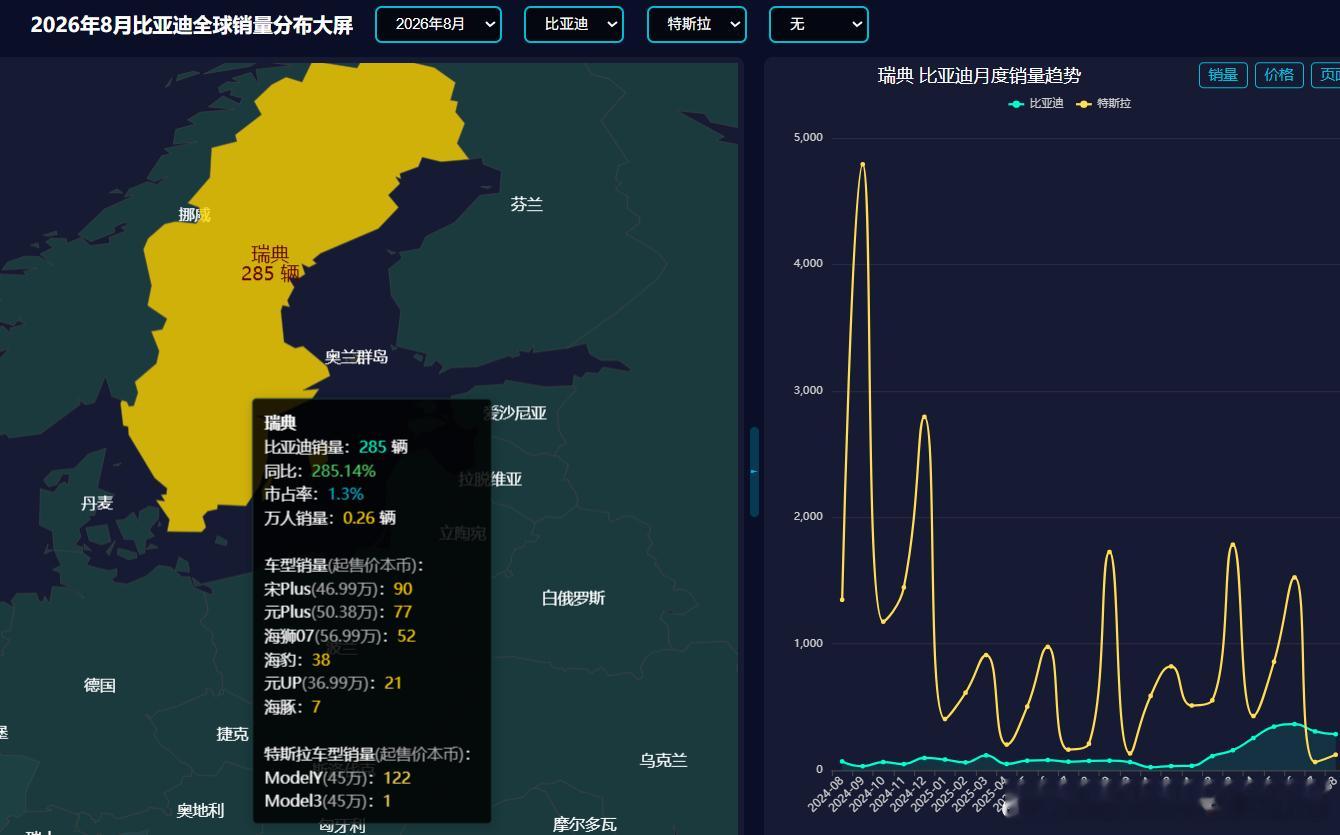Viewport: 1340px width, 835px height.
Task: Click tooltip row Model3(45万): 1
Action: point(328,801)
